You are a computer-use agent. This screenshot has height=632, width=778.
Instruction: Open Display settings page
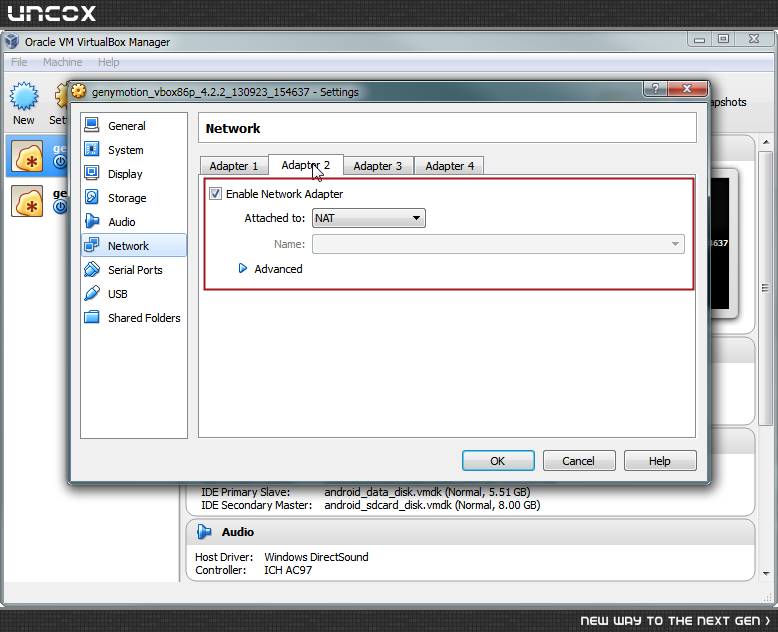[133, 174]
